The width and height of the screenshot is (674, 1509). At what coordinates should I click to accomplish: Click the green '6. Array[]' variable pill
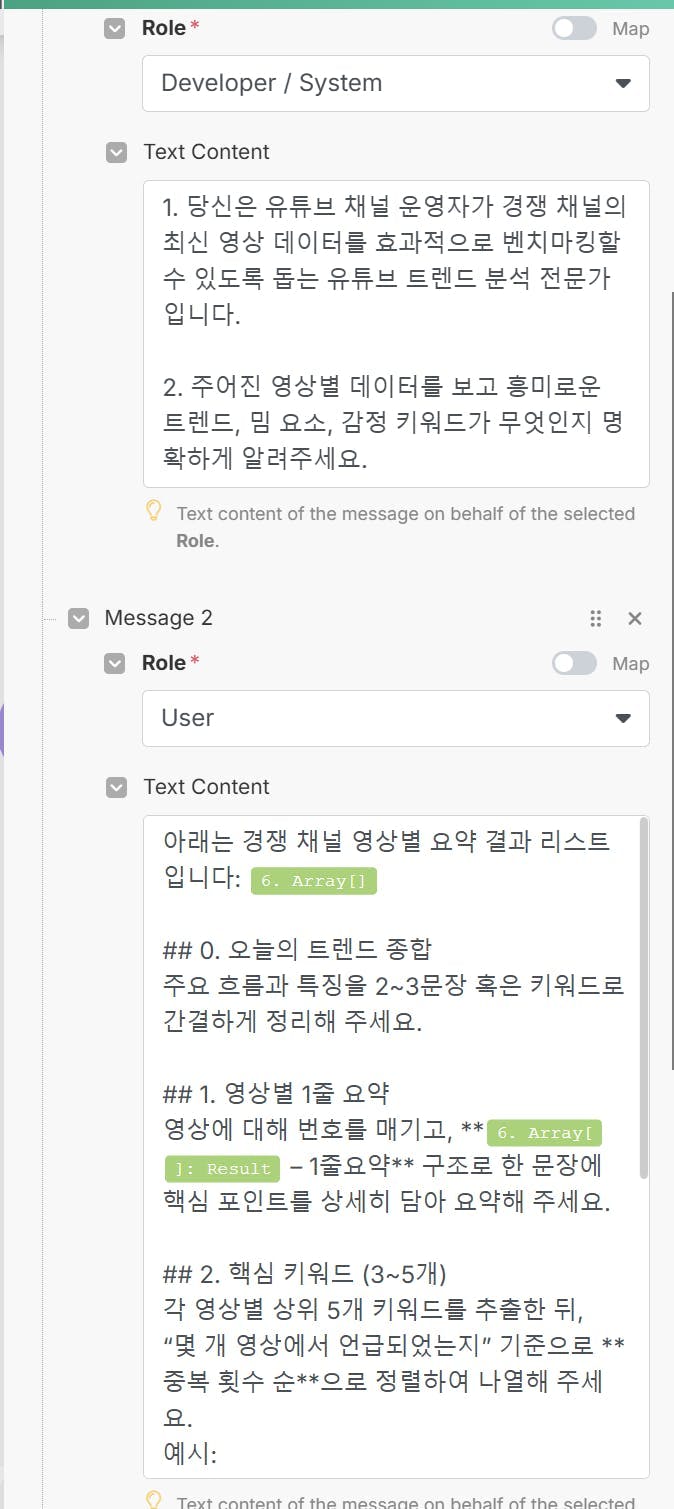pos(313,881)
